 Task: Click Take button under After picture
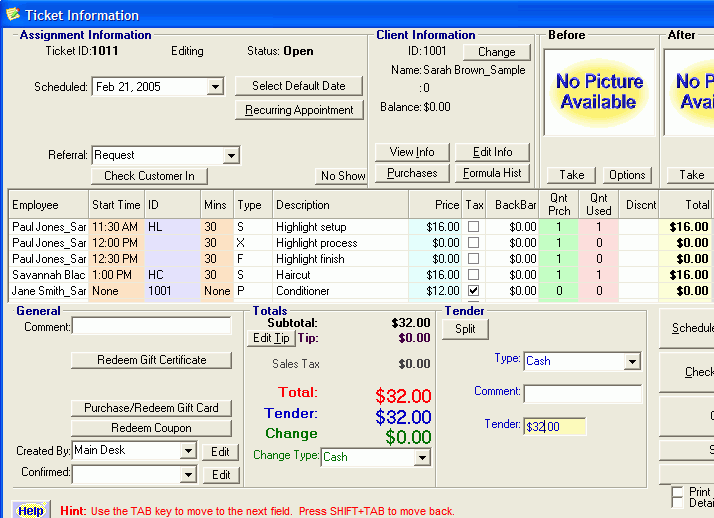coord(691,175)
